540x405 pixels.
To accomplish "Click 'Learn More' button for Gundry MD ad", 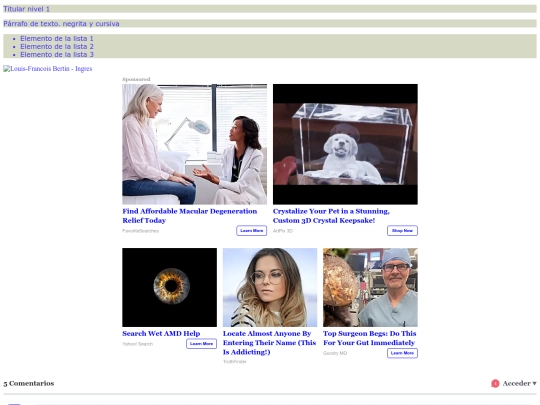I will [402, 353].
